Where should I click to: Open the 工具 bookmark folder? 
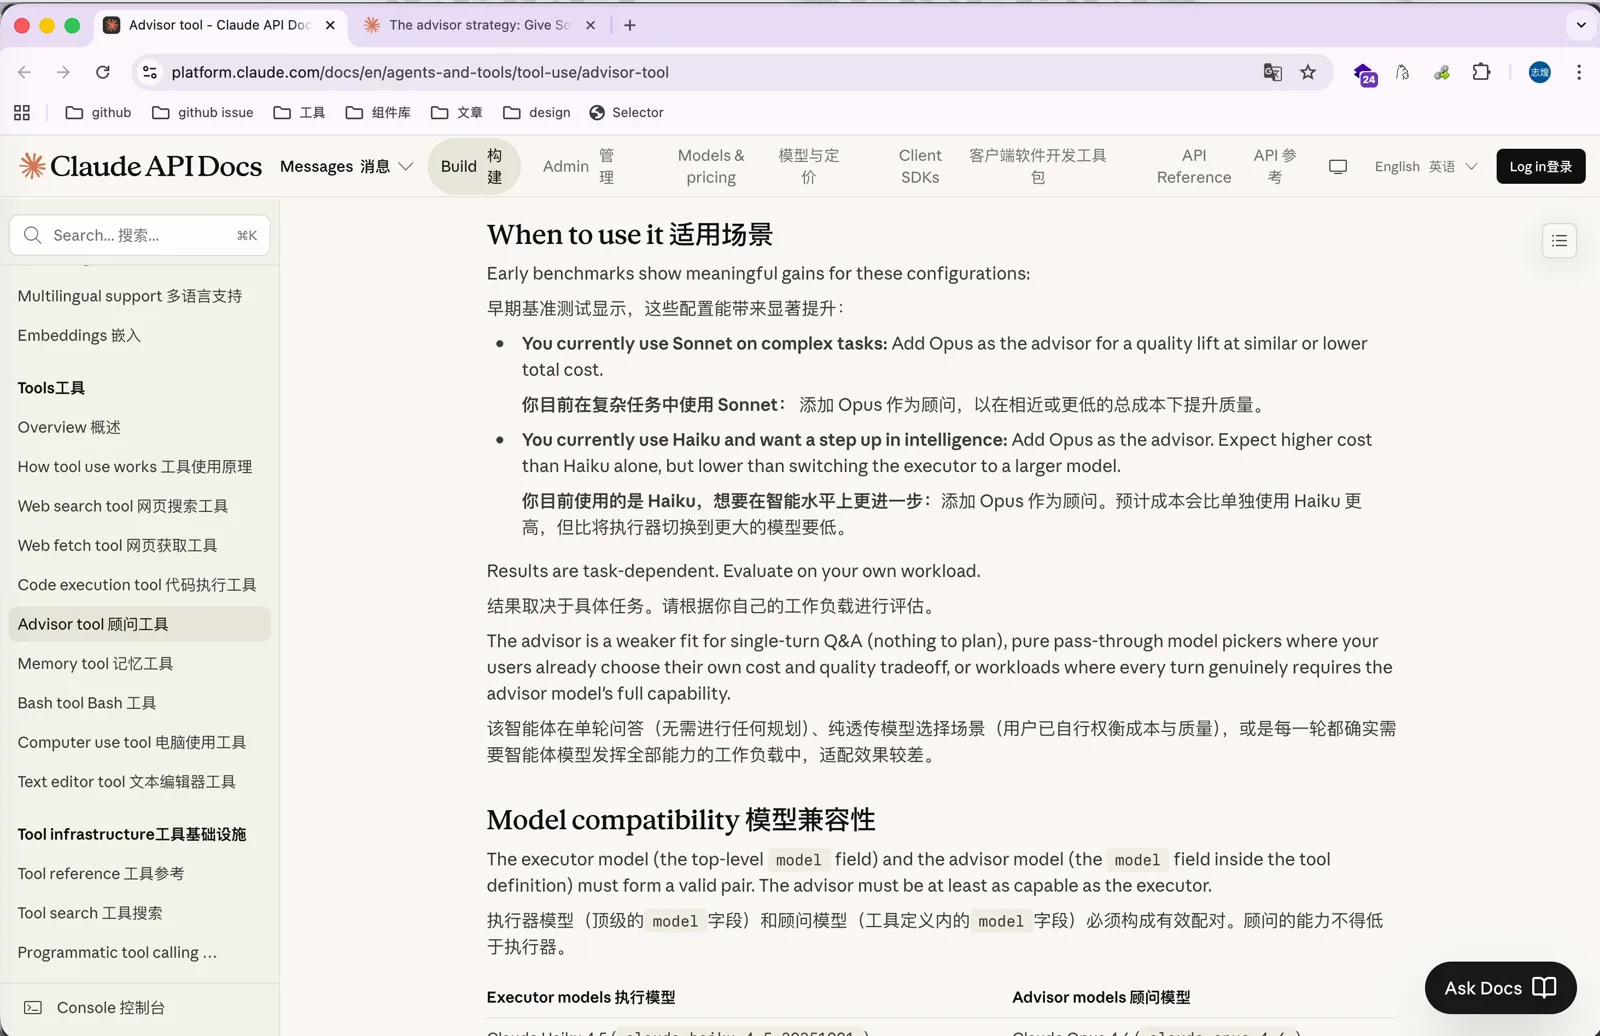(x=299, y=113)
